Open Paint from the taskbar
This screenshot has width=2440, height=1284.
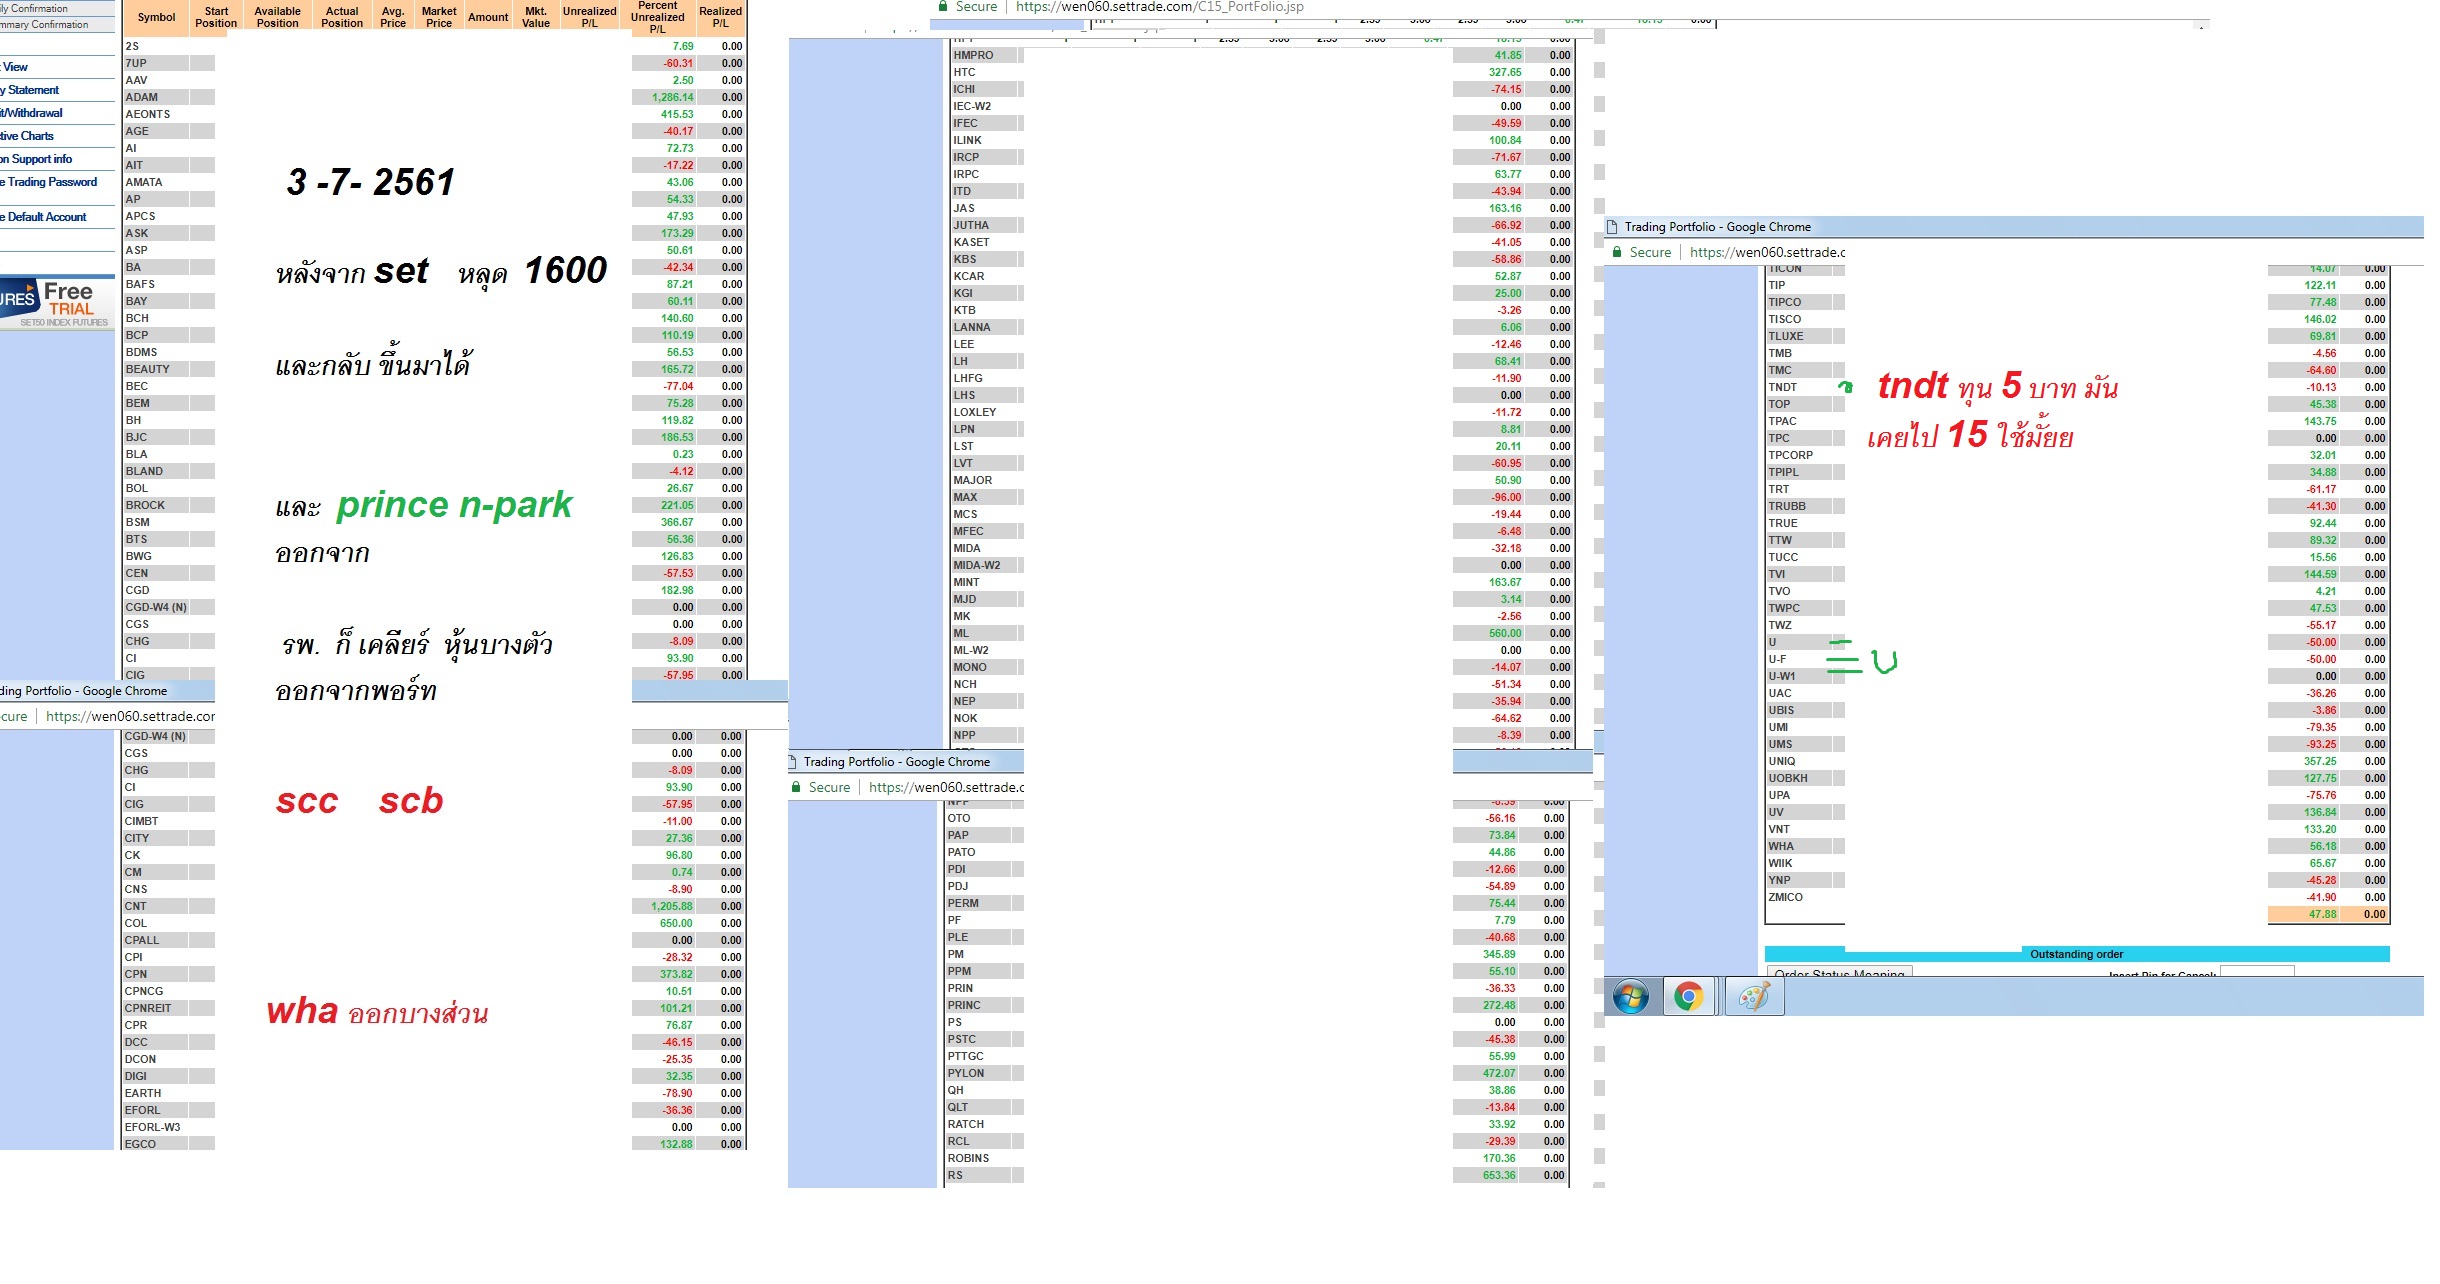click(1753, 997)
